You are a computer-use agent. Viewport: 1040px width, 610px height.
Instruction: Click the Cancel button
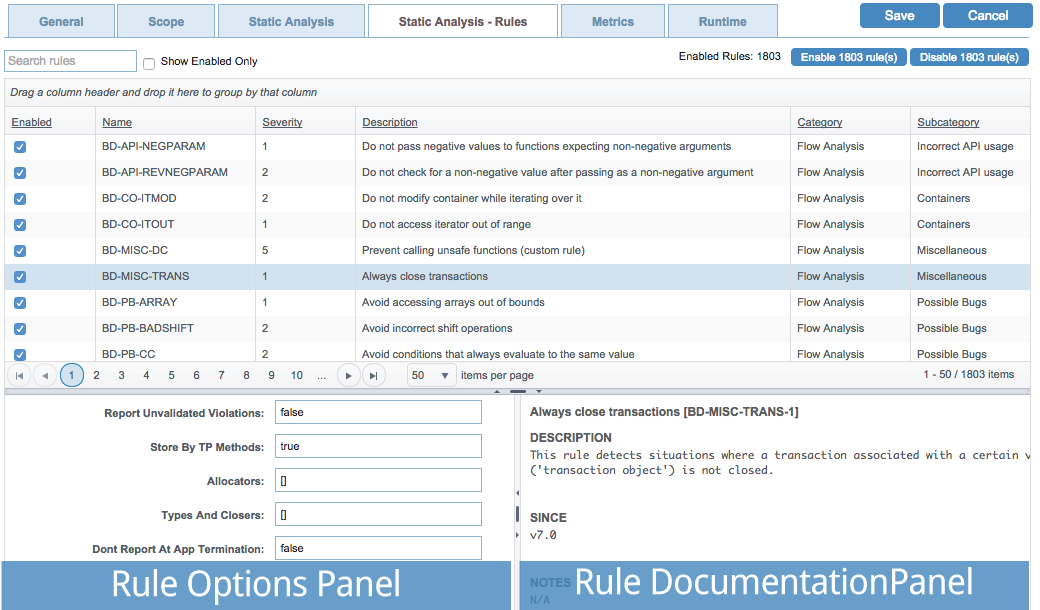[x=988, y=15]
